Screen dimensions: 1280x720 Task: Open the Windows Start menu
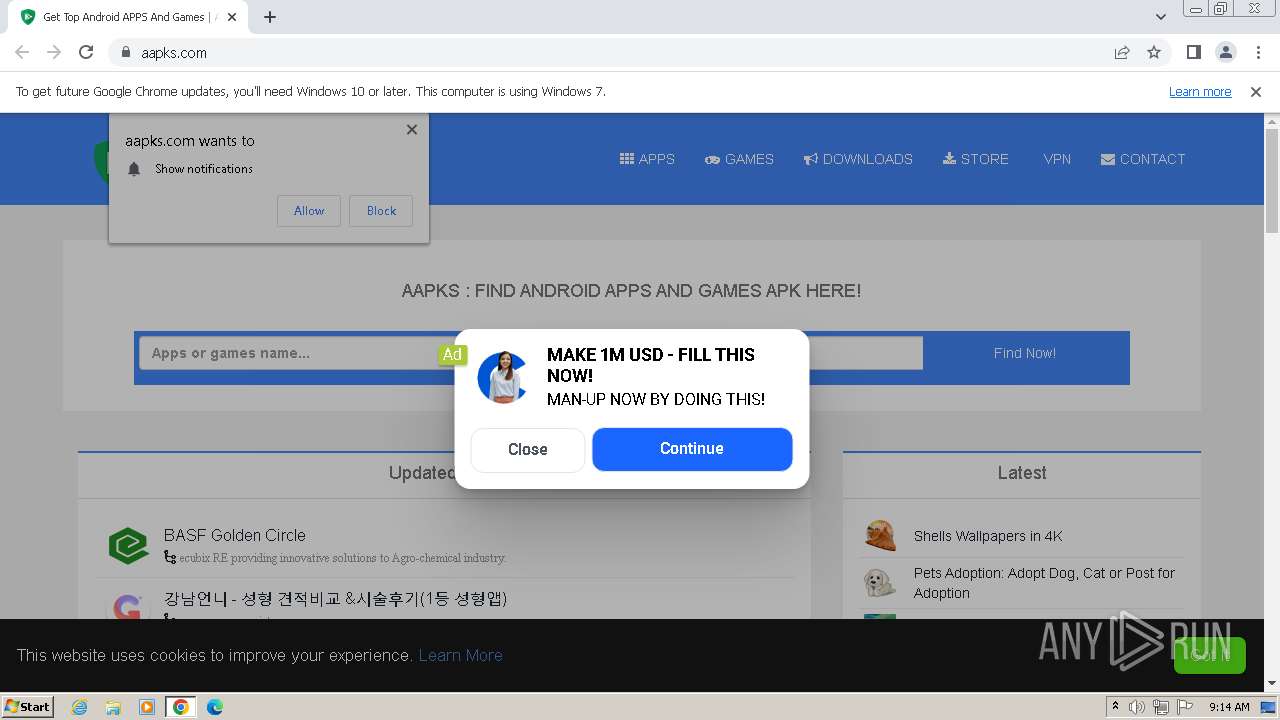(28, 706)
